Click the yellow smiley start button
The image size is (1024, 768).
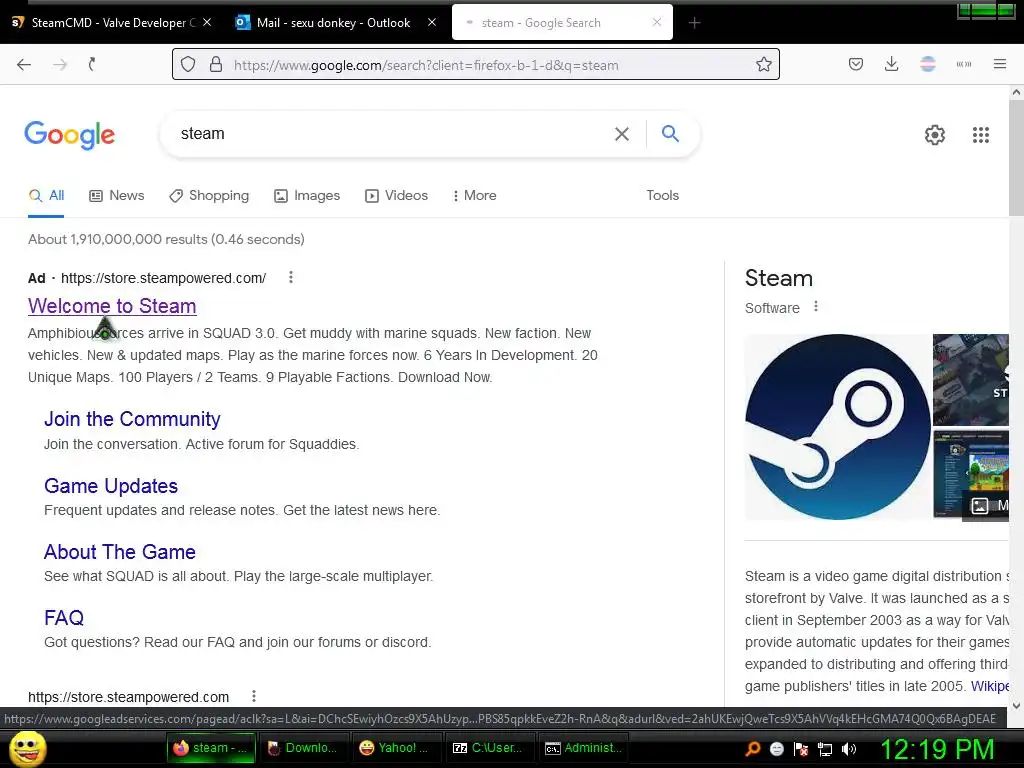pyautogui.click(x=27, y=748)
